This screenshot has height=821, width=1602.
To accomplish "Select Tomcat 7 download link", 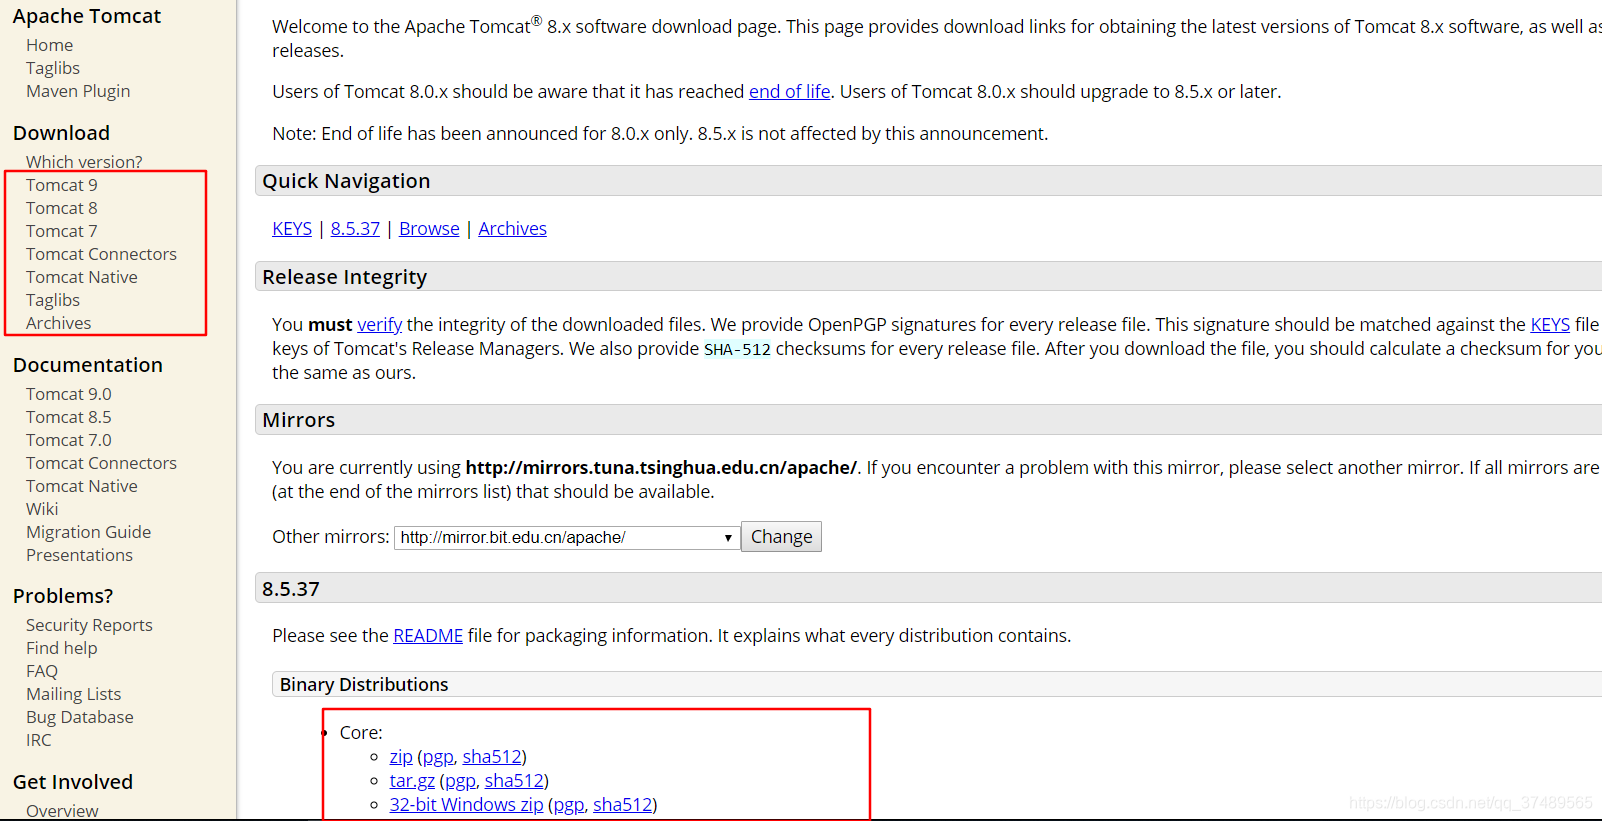I will pos(62,231).
